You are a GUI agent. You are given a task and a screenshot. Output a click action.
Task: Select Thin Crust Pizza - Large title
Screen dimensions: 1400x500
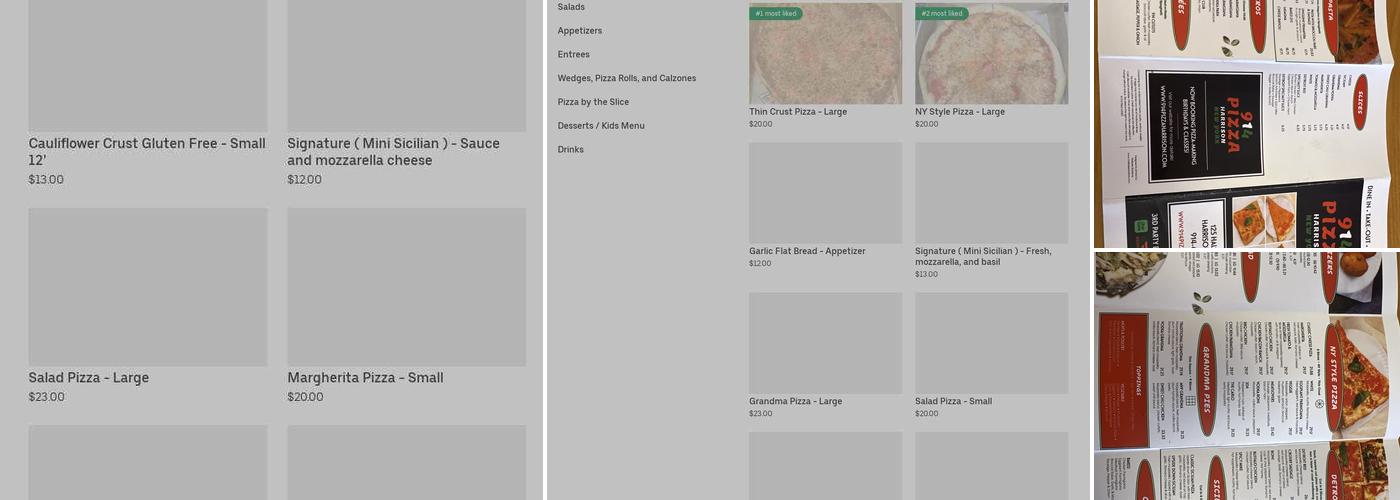(x=798, y=112)
